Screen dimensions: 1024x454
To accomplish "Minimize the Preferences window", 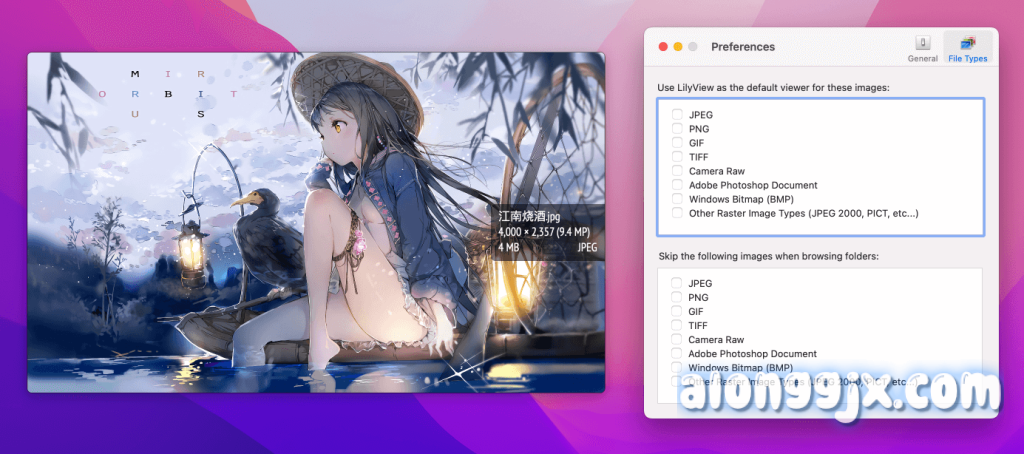I will [x=678, y=47].
